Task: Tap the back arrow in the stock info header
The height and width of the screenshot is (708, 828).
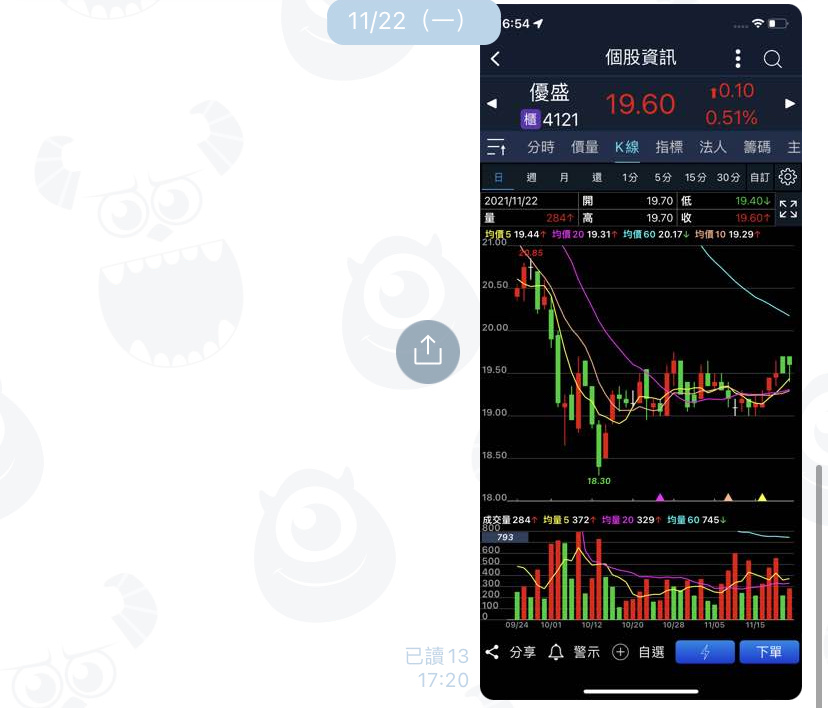Action: (x=495, y=59)
